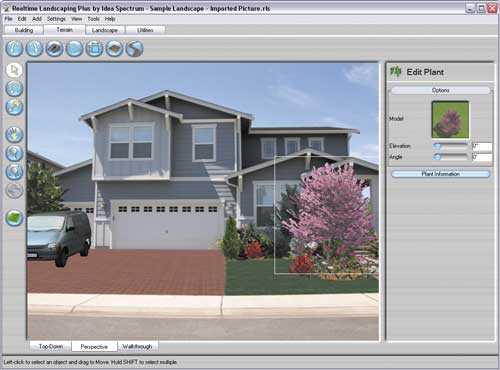
Task: Click the Terrain toolbar icon with brown flat slab
Action: point(54,49)
